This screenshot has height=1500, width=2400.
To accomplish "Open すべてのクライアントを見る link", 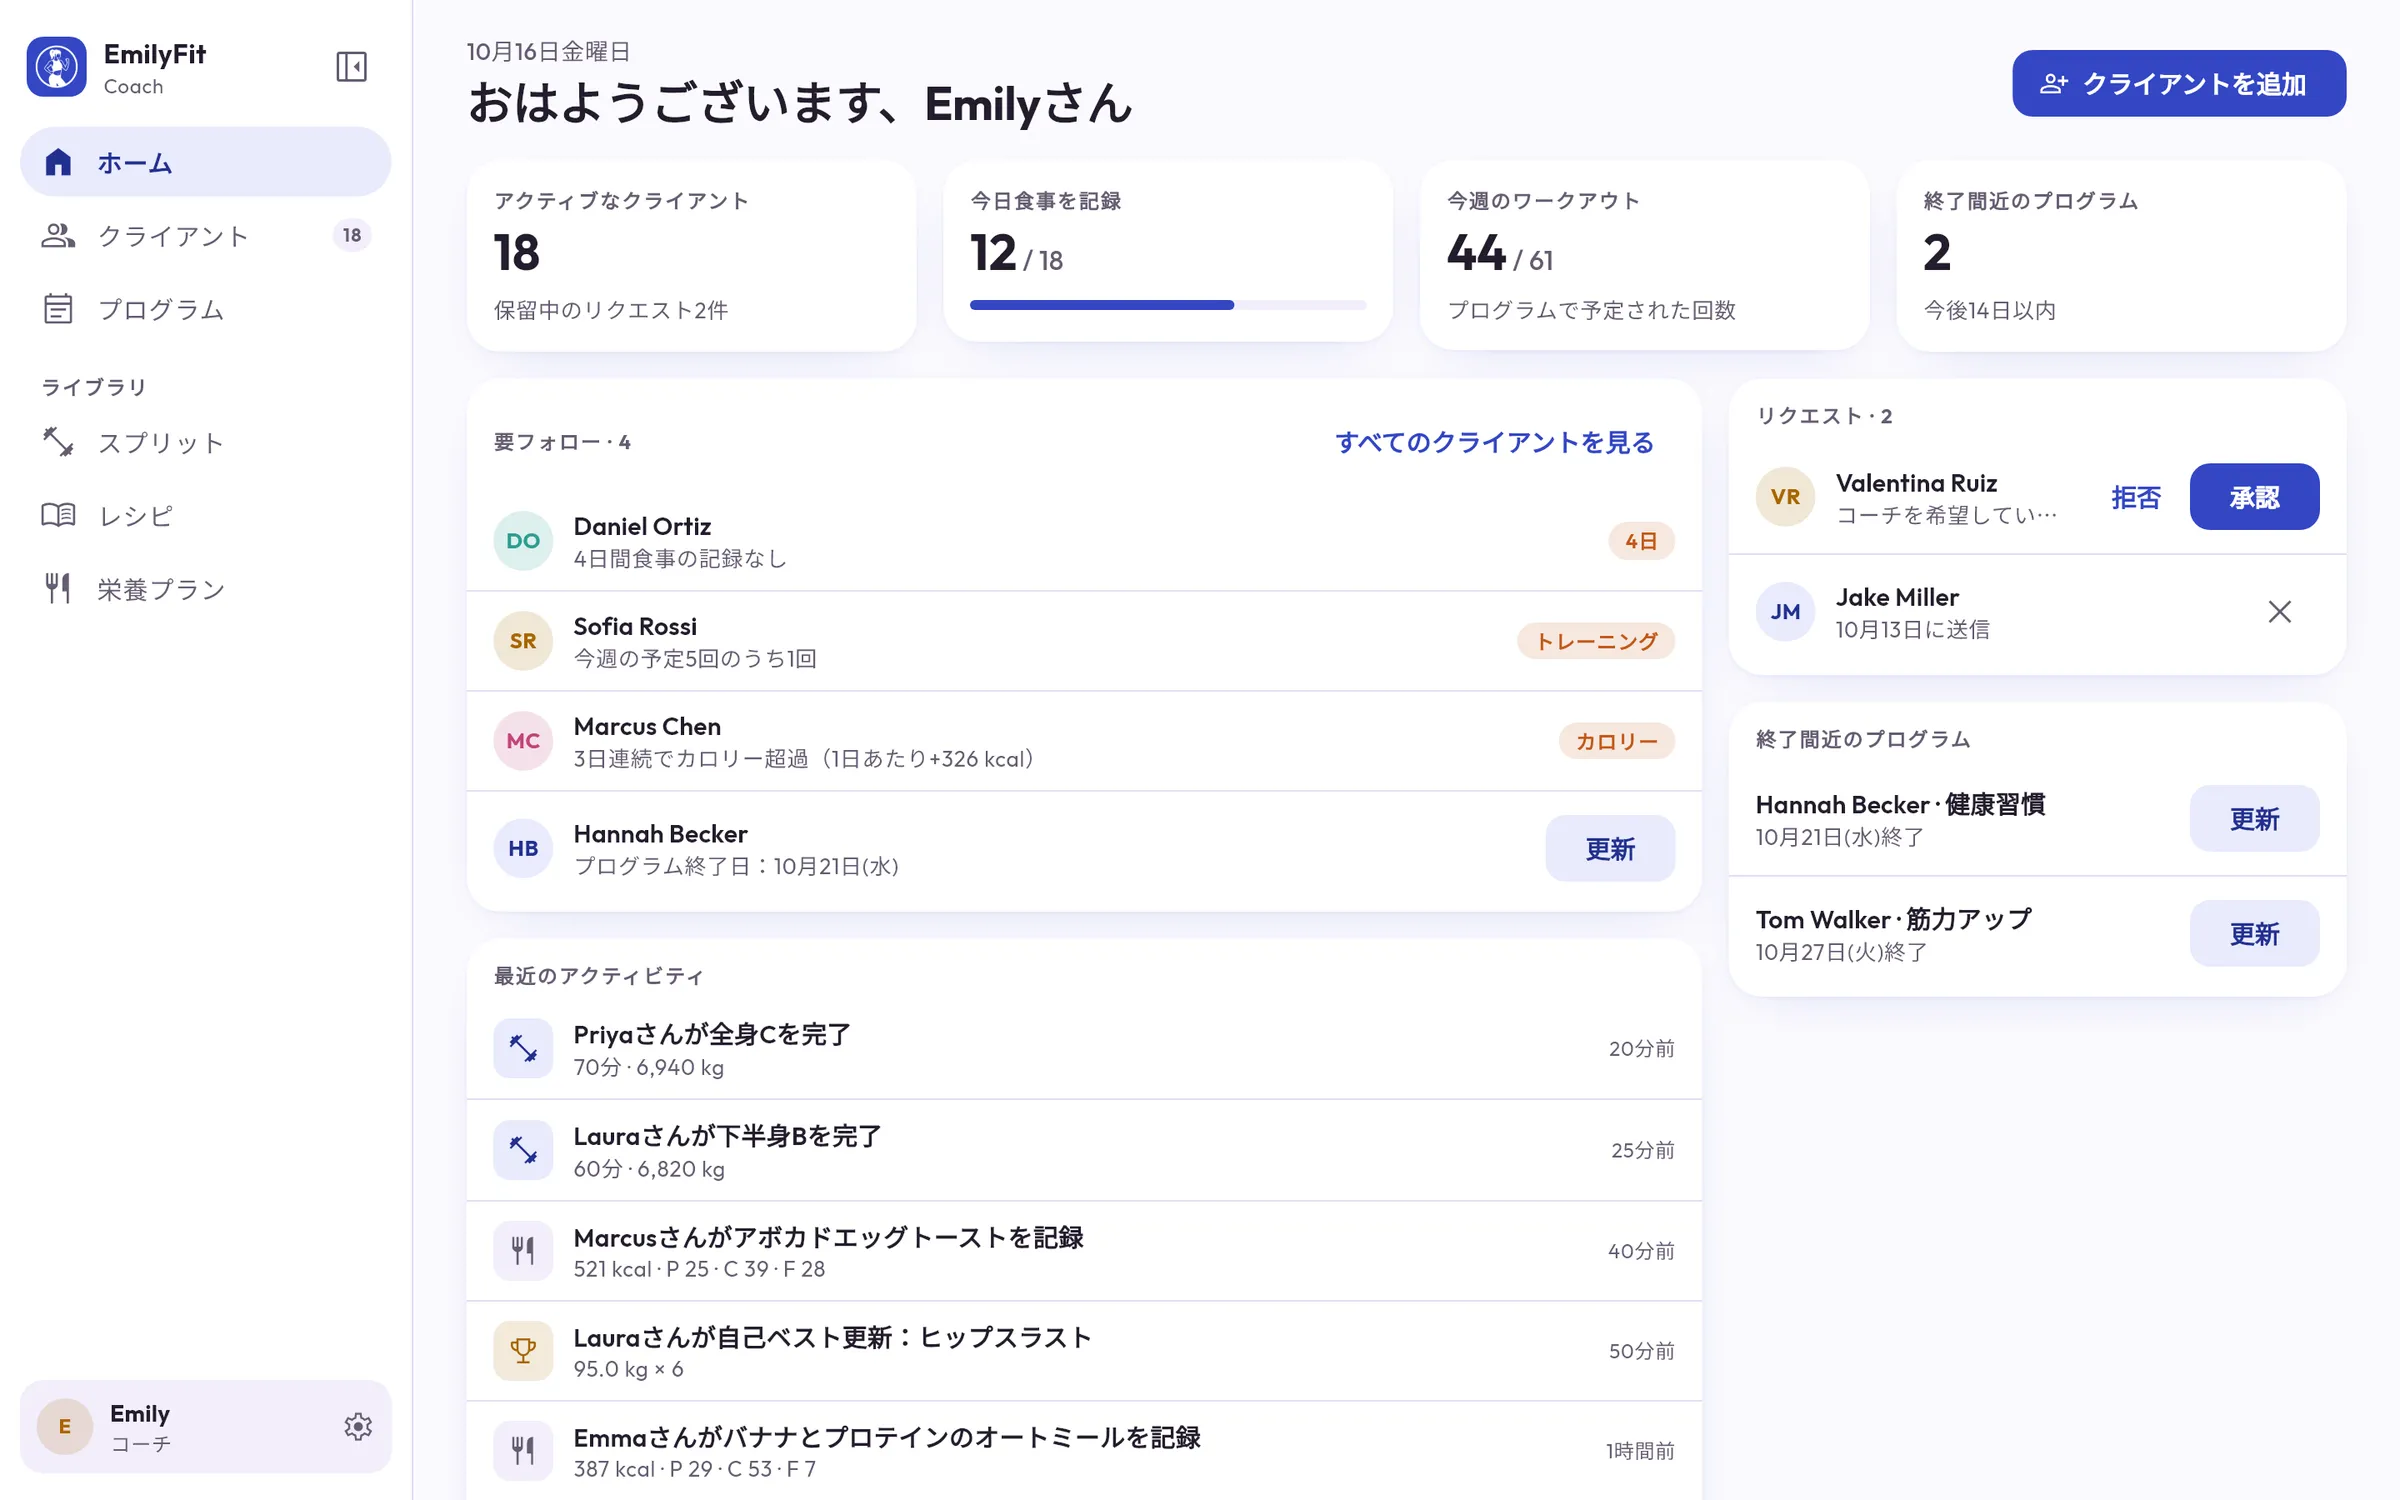I will click(x=1494, y=442).
